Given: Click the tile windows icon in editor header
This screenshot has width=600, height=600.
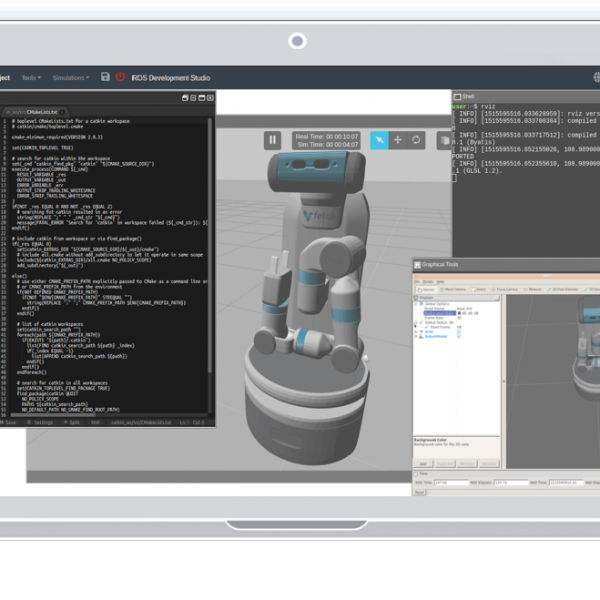Looking at the screenshot, I should pyautogui.click(x=193, y=98).
